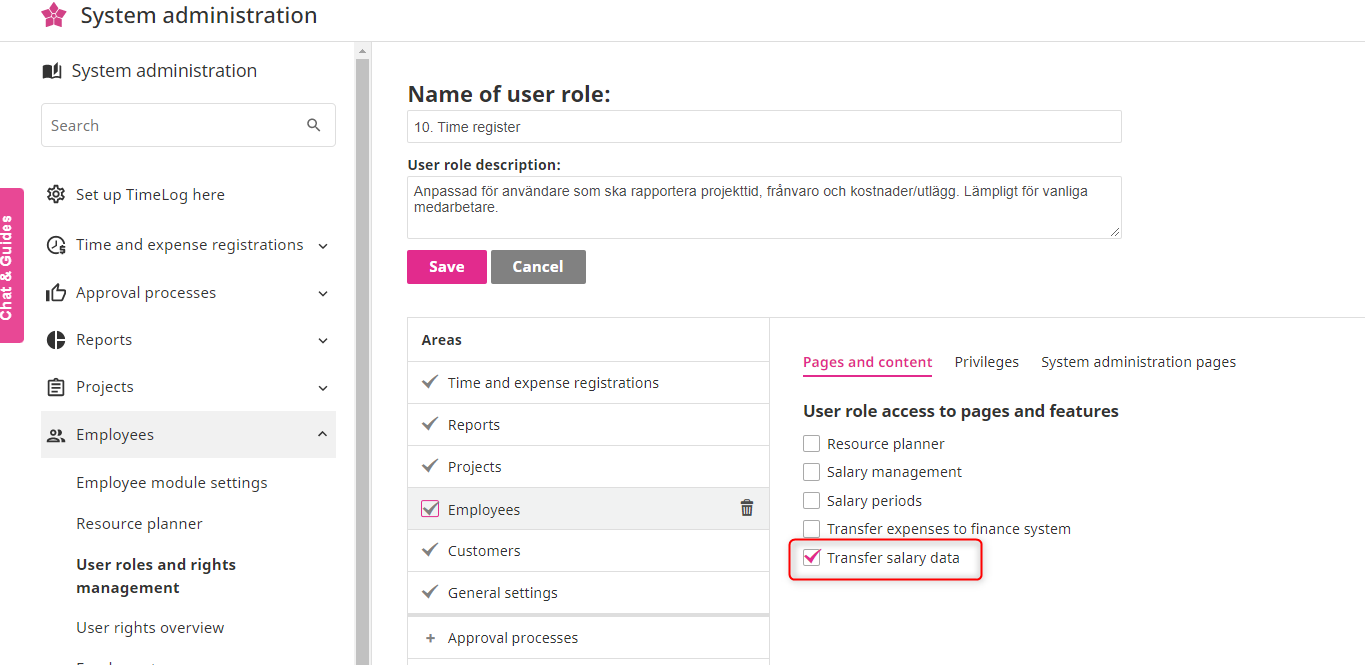Click the search magnifier icon
1365x665 pixels.
click(314, 125)
